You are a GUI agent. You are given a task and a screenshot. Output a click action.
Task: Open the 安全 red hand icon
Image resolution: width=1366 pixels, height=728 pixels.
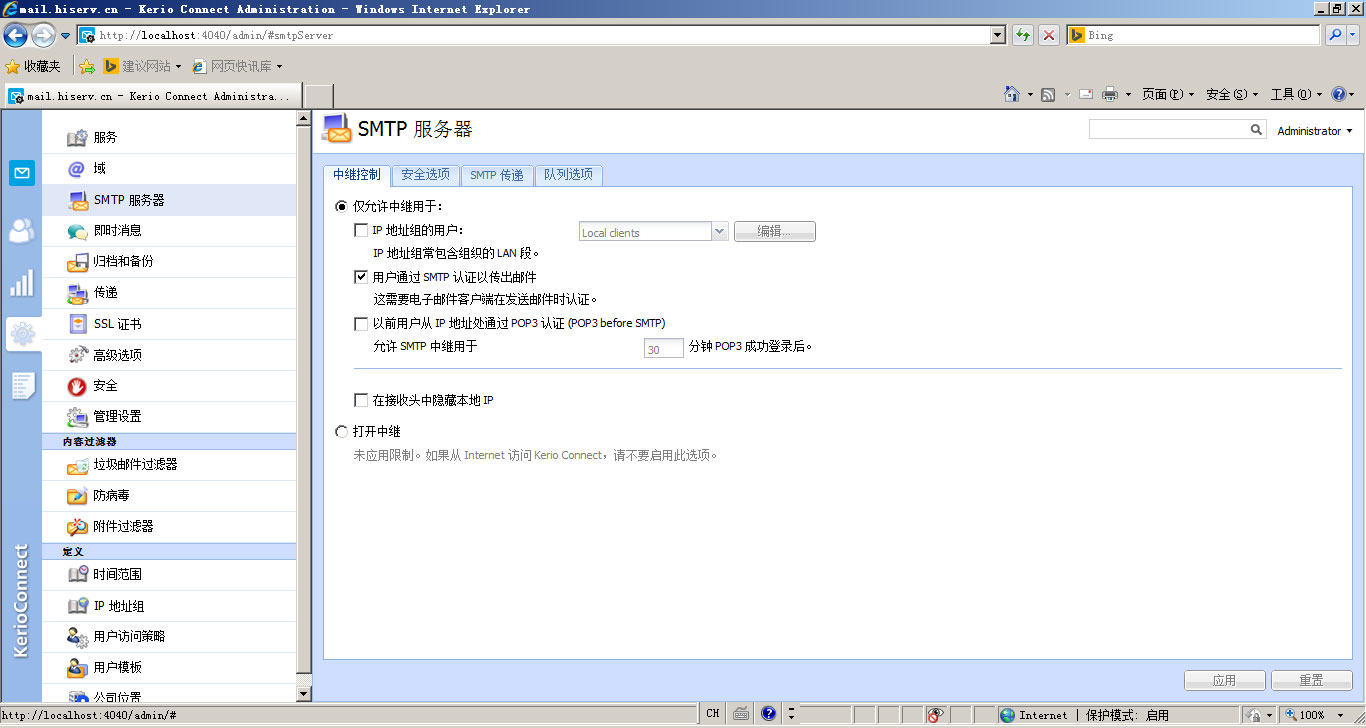[x=77, y=386]
